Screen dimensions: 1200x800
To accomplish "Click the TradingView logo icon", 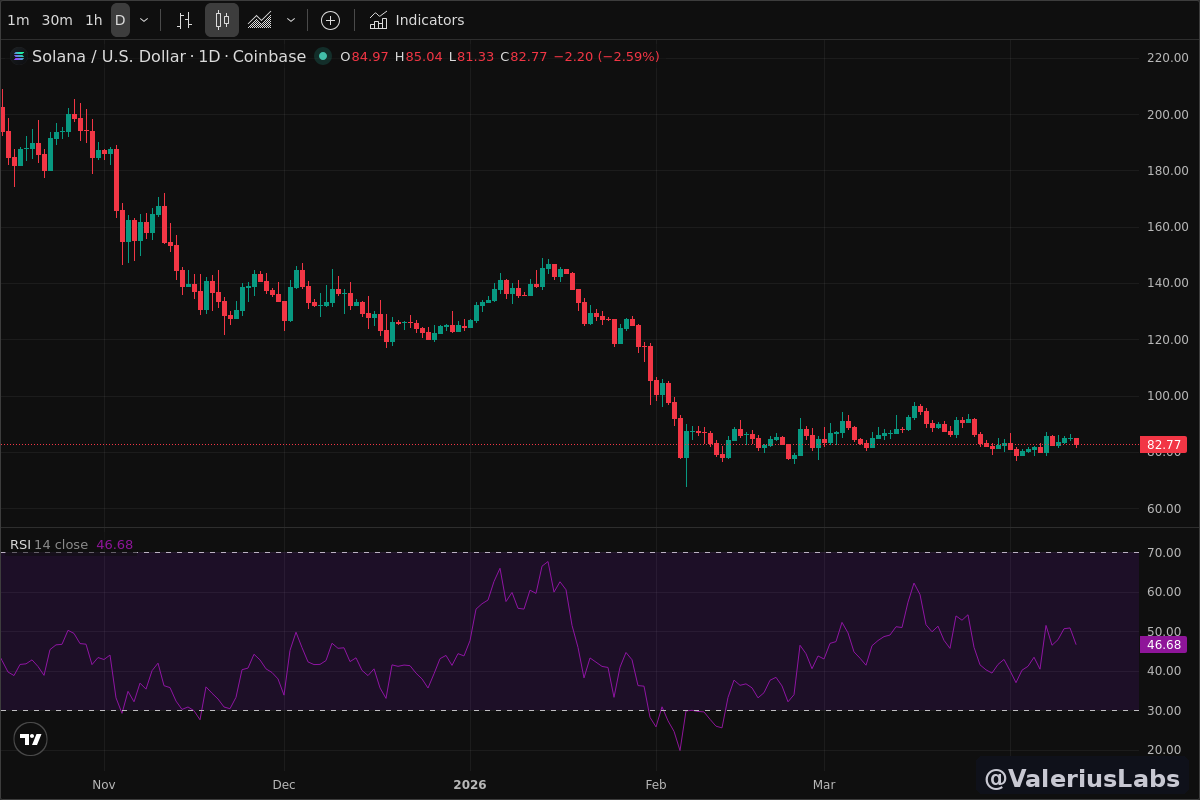I will pyautogui.click(x=30, y=739).
